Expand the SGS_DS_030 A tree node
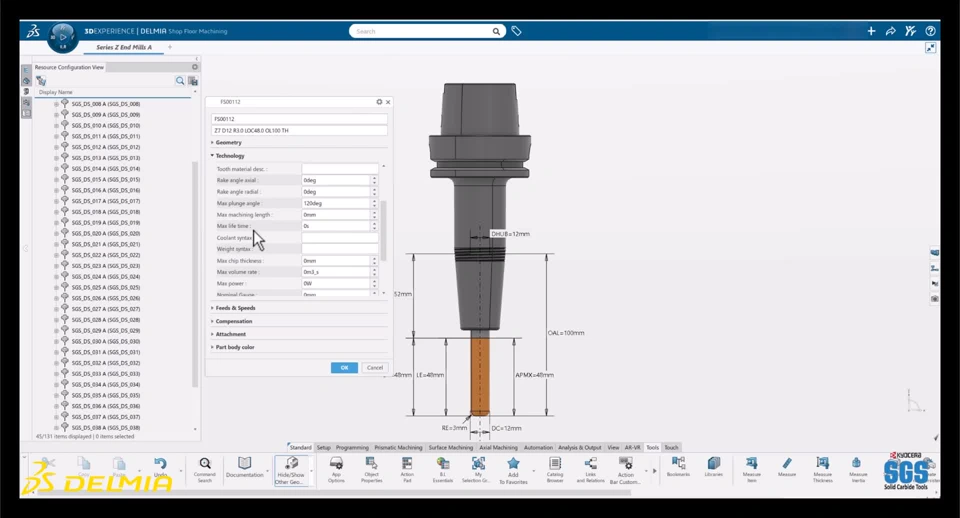This screenshot has width=960, height=518. pos(56,342)
